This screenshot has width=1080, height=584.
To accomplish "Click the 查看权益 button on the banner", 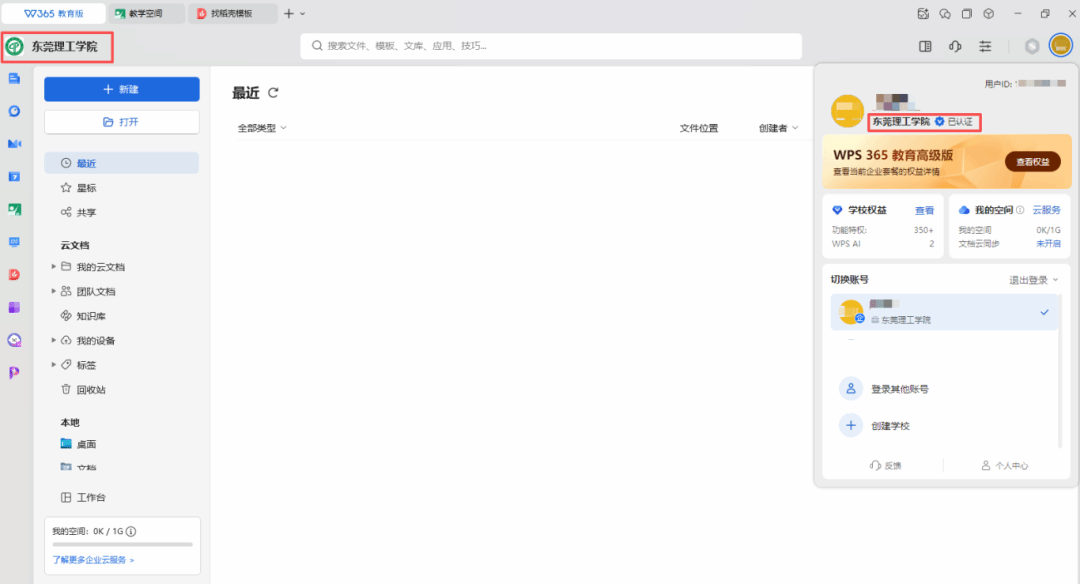I will tap(1032, 162).
